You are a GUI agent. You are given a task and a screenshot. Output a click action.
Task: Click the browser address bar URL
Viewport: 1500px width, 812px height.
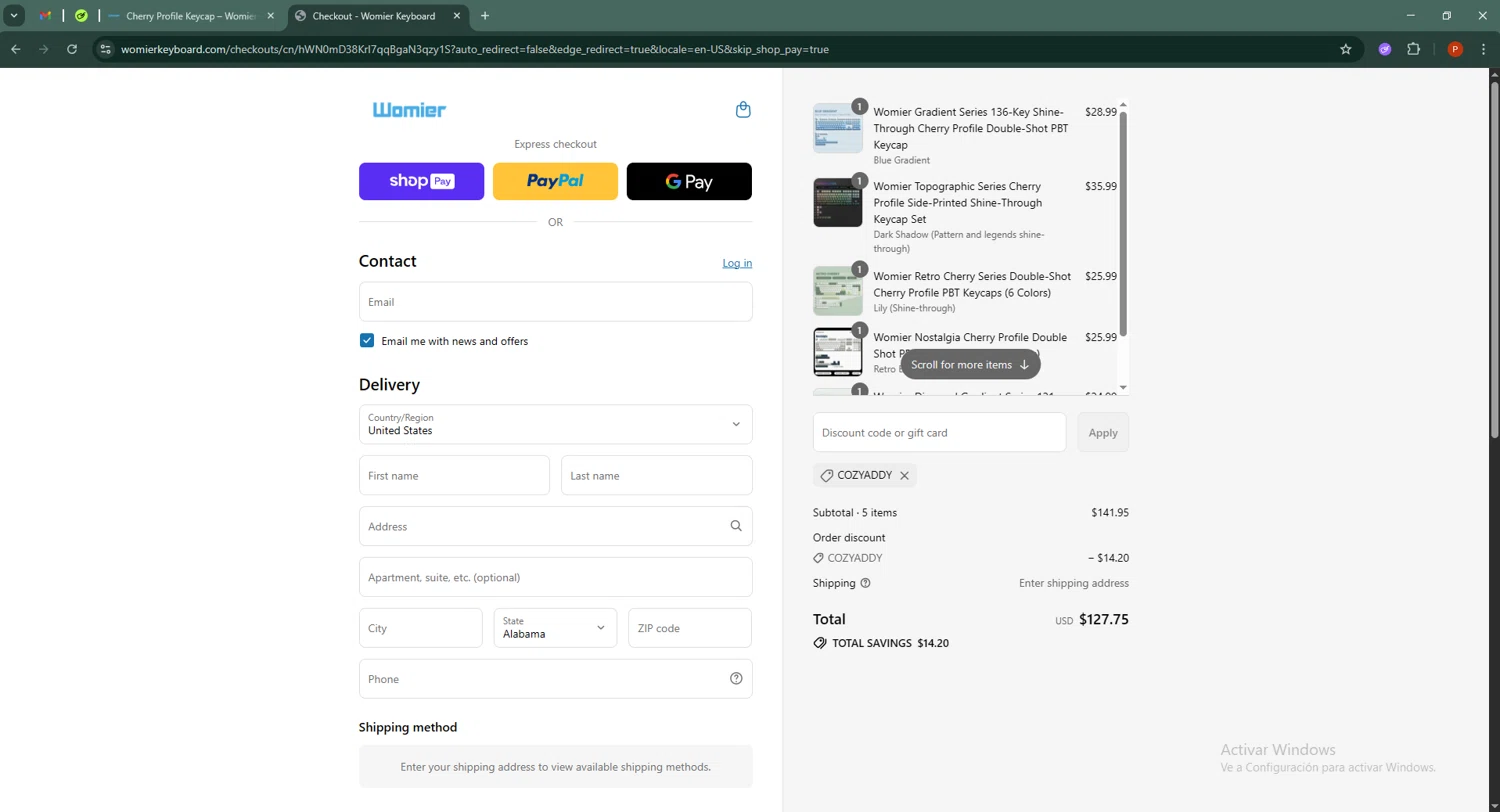pos(474,49)
